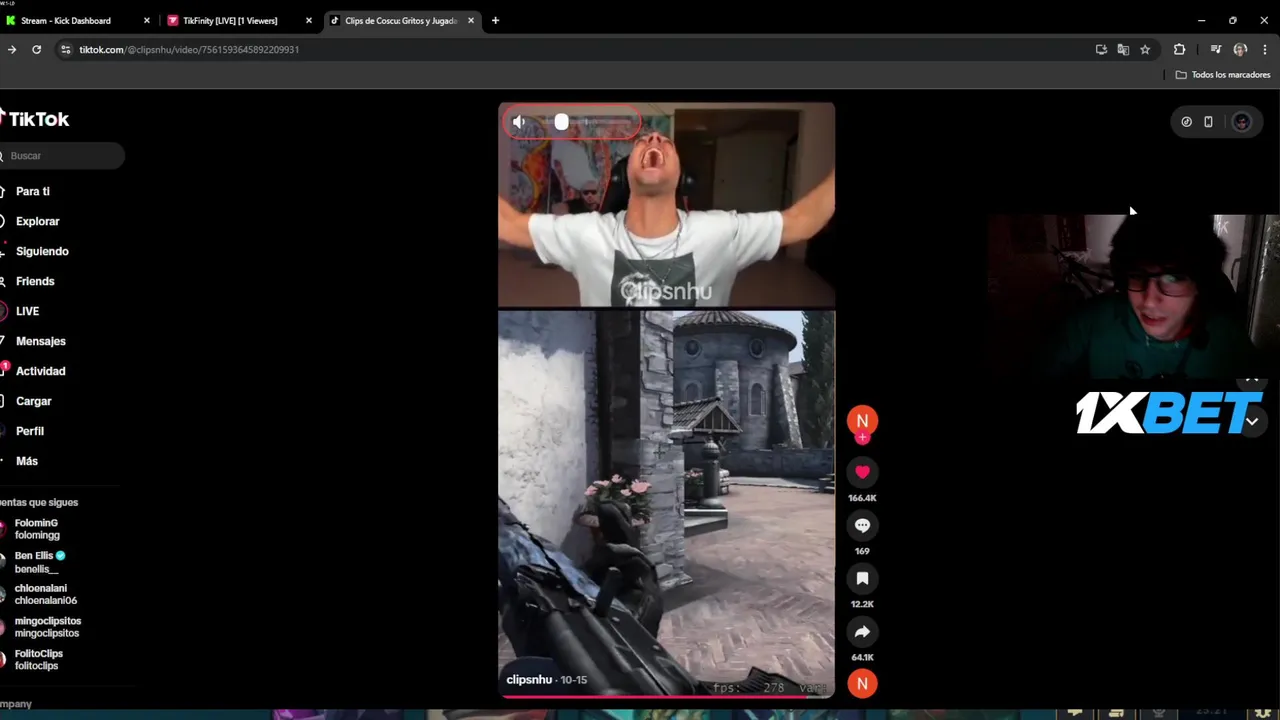Open LIVE section
1280x720 pixels.
click(x=27, y=311)
